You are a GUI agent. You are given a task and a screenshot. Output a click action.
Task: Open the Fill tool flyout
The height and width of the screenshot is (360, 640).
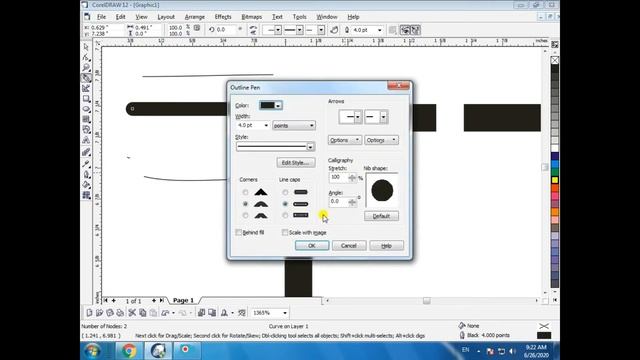click(86, 185)
